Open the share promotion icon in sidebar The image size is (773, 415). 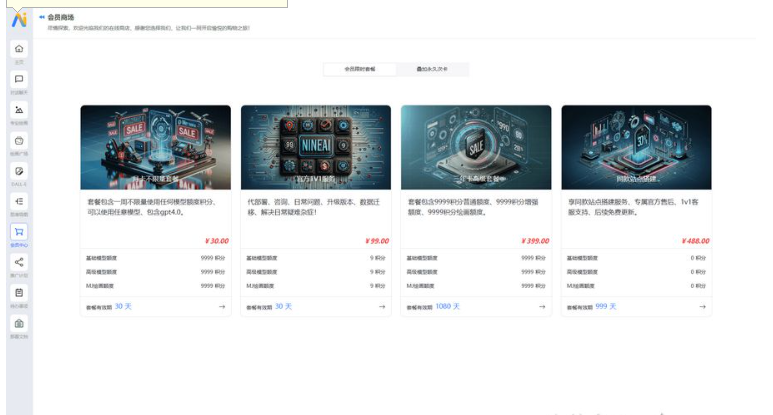pos(19,262)
